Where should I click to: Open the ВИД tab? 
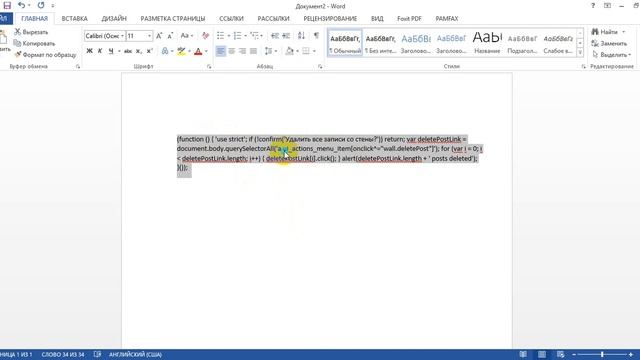377,19
